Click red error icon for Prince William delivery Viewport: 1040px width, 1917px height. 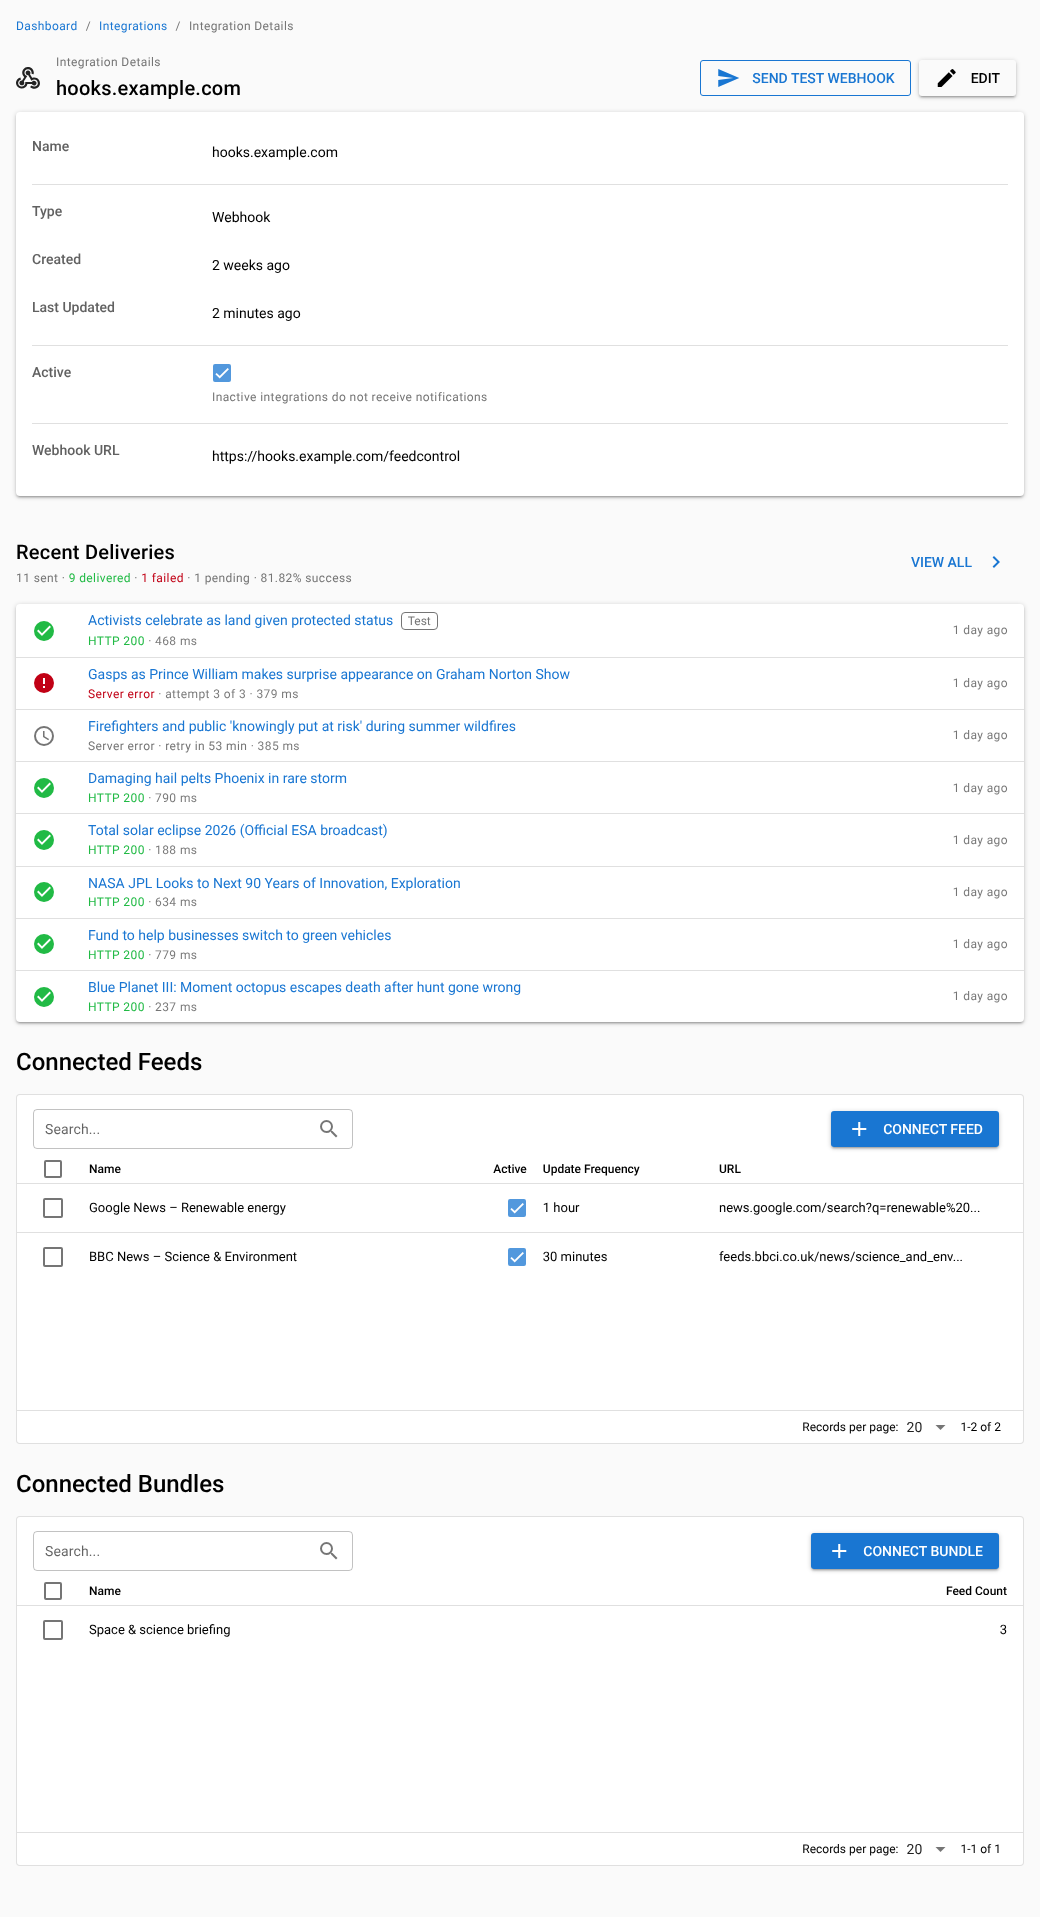[x=44, y=683]
